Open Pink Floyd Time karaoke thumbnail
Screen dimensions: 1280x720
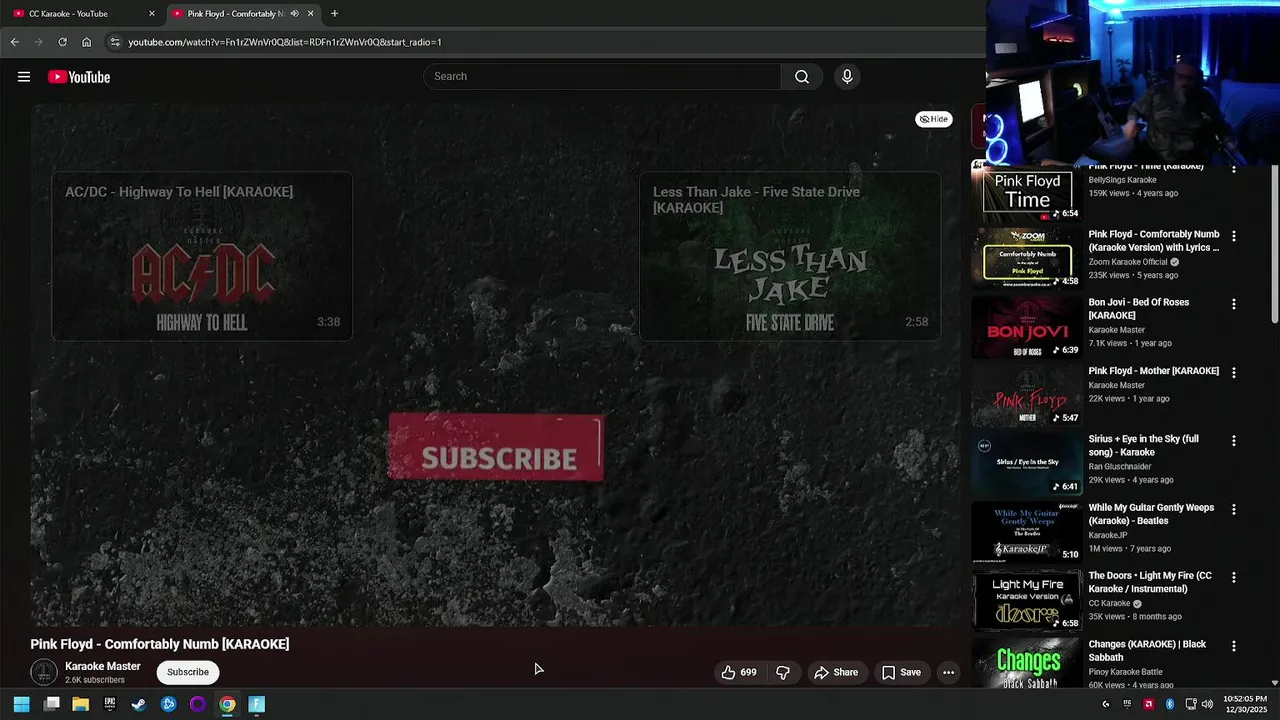pos(1027,193)
